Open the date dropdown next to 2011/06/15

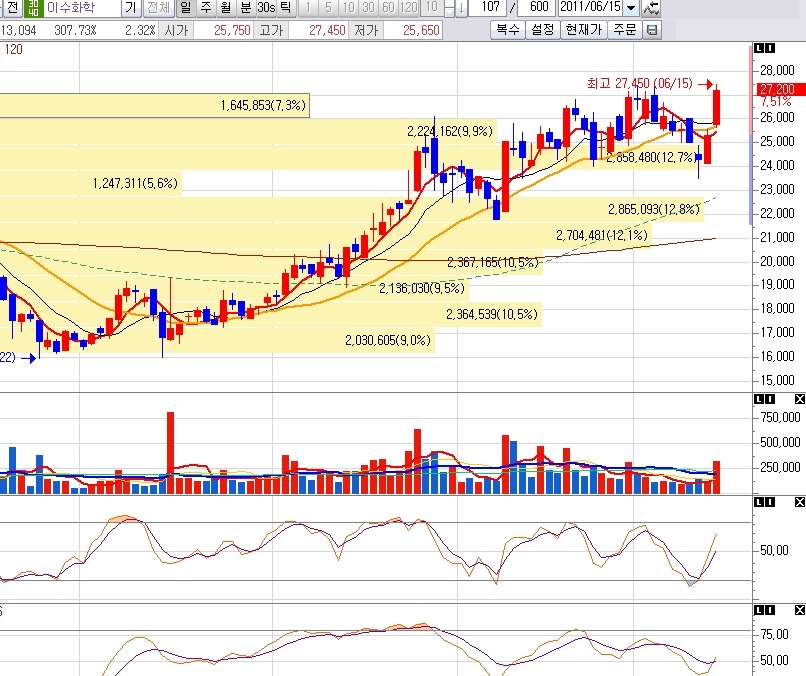tap(632, 8)
